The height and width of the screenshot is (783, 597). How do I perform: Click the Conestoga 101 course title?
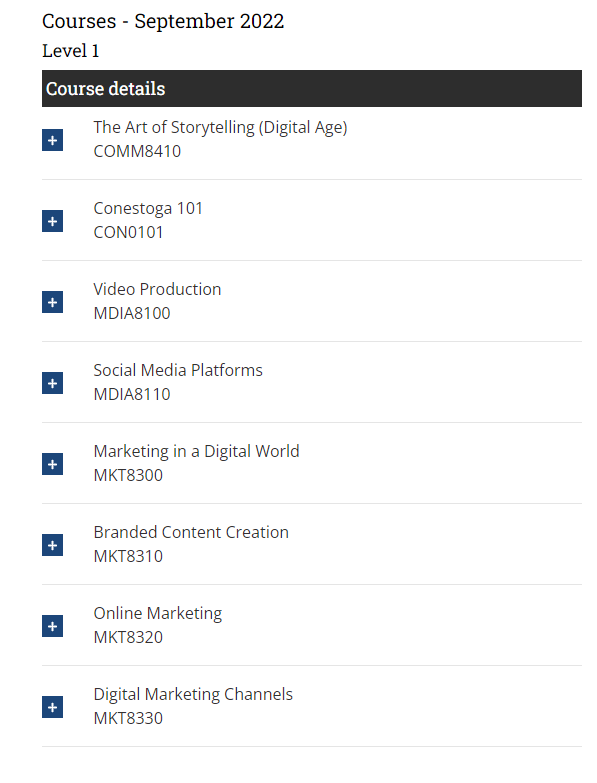tap(148, 208)
